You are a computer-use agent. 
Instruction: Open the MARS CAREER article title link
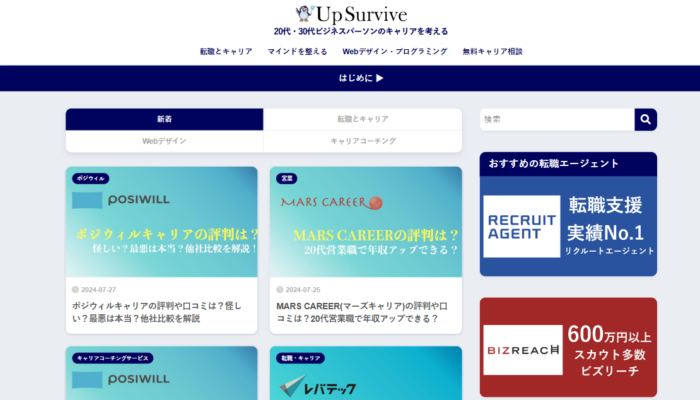365,312
